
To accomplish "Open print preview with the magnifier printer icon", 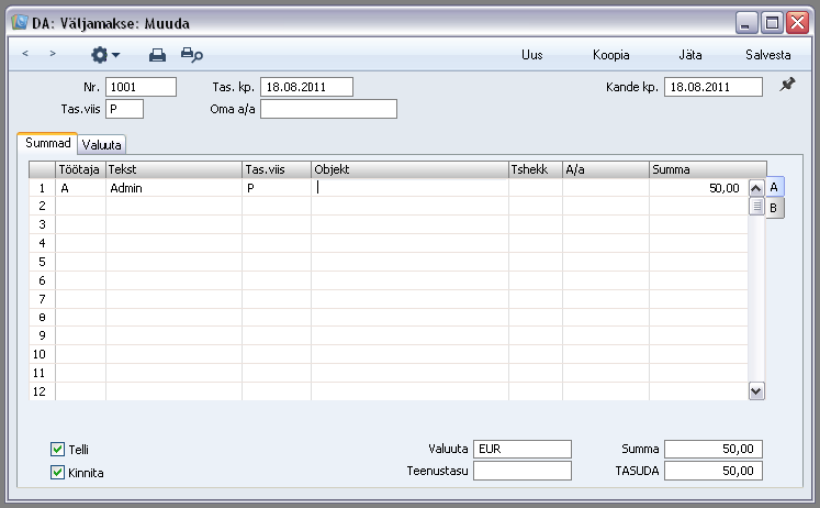I will (x=191, y=54).
